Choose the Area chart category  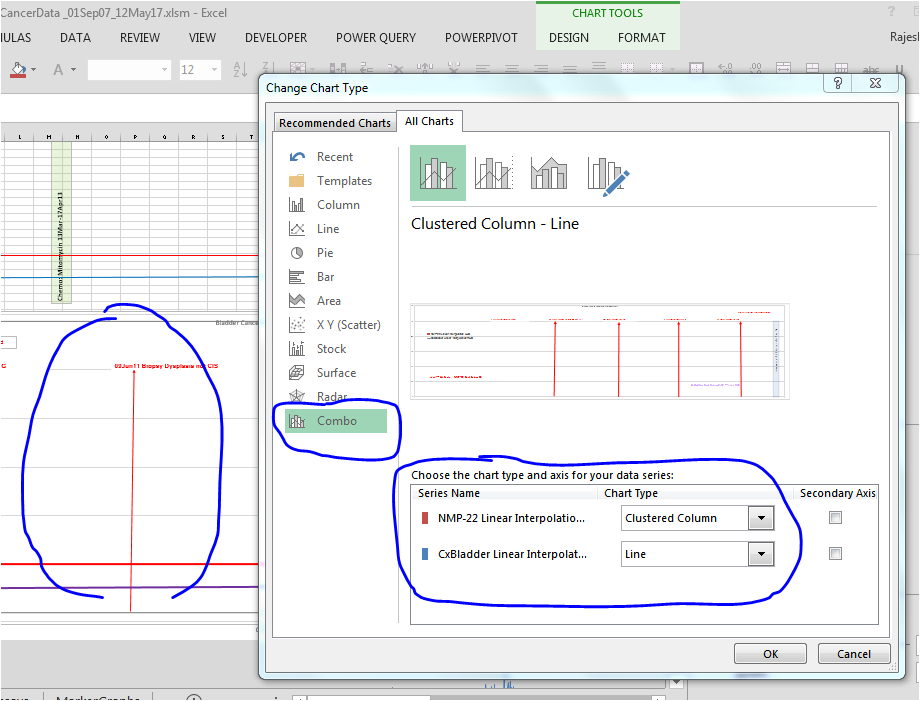pos(334,301)
